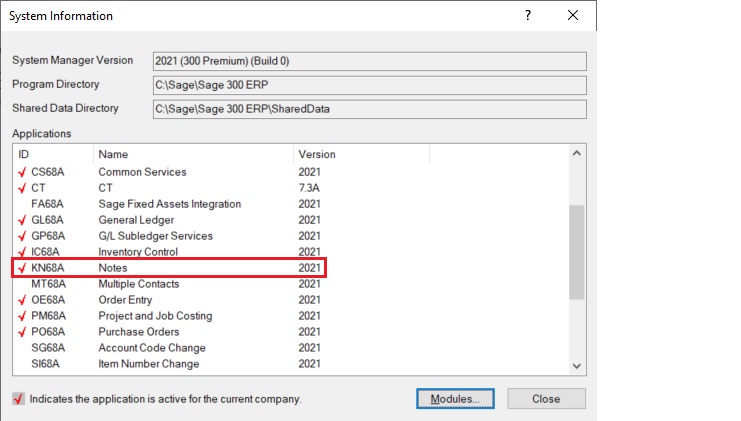This screenshot has width=741, height=421.
Task: Click the MT68A application ID
Action: pos(49,284)
